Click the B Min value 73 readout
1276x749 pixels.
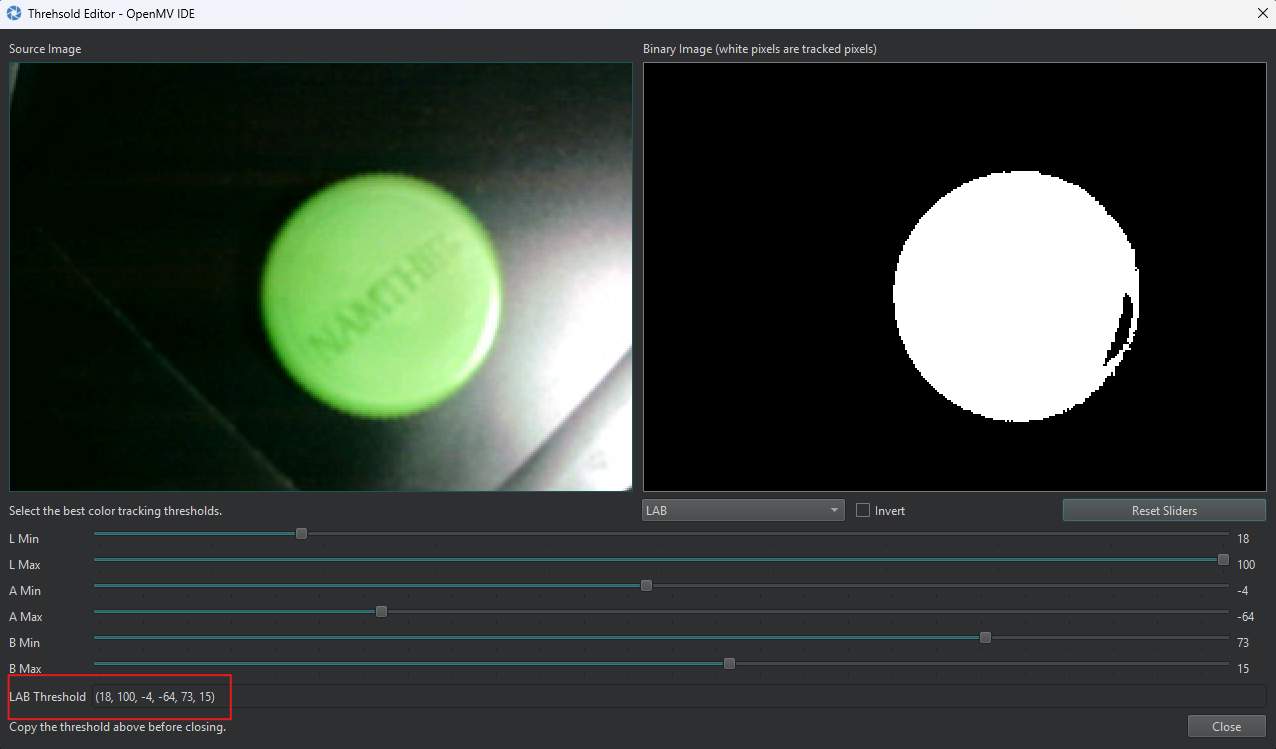pos(1243,643)
